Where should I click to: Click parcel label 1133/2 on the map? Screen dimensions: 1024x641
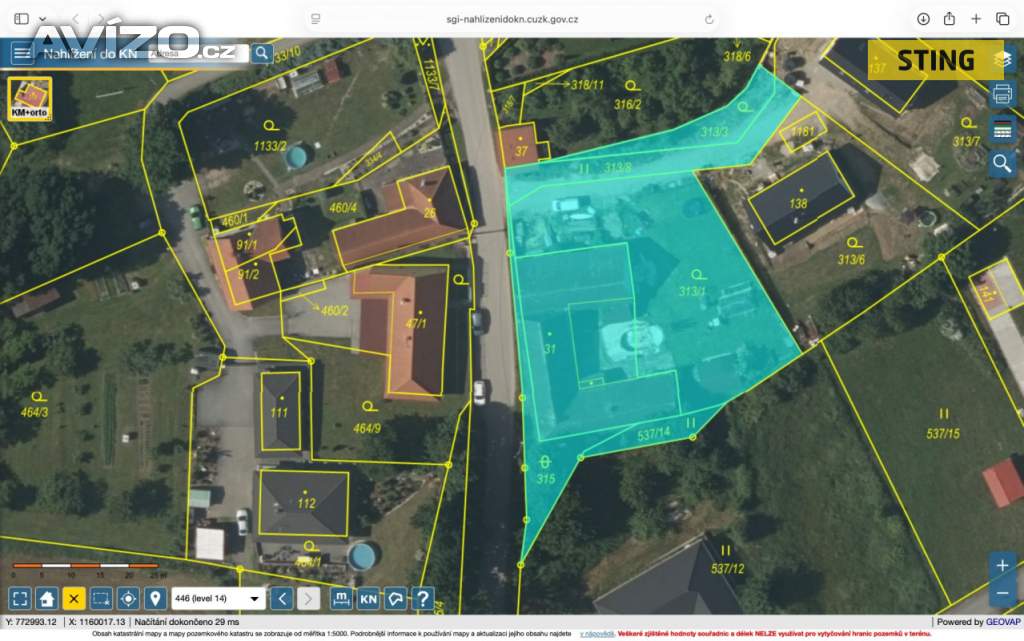tap(270, 146)
